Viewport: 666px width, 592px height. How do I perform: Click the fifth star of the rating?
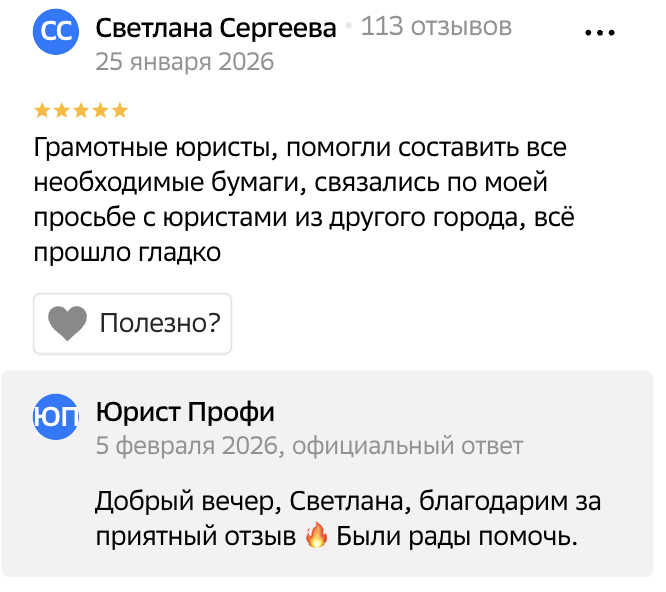(x=119, y=109)
